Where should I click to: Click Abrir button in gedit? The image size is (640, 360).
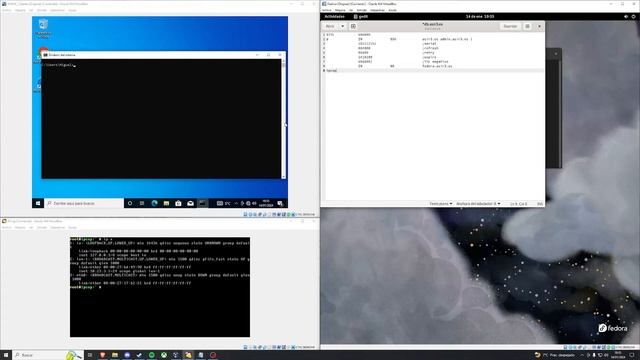coord(330,26)
